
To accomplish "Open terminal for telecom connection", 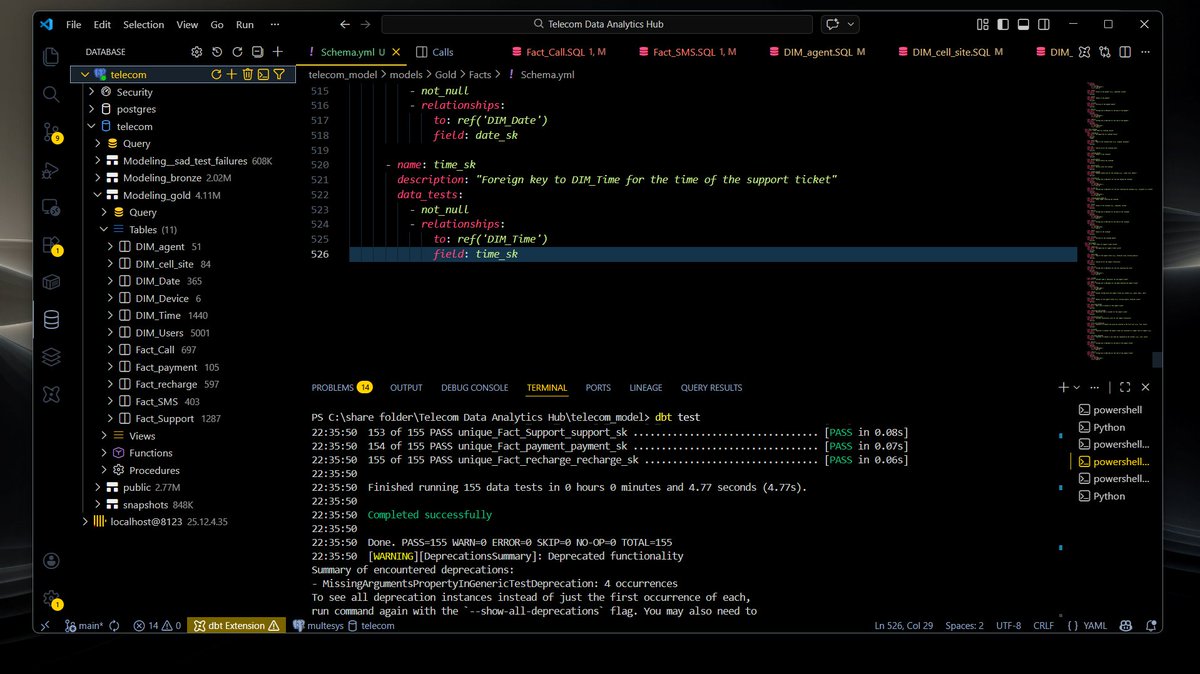I will tap(263, 74).
